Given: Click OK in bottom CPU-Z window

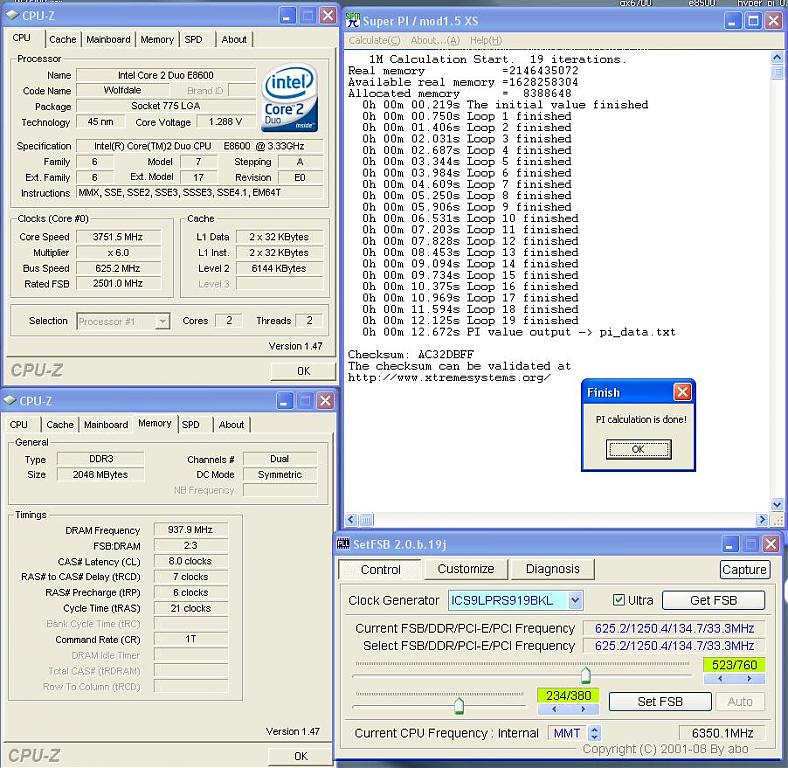Looking at the screenshot, I should point(301,756).
